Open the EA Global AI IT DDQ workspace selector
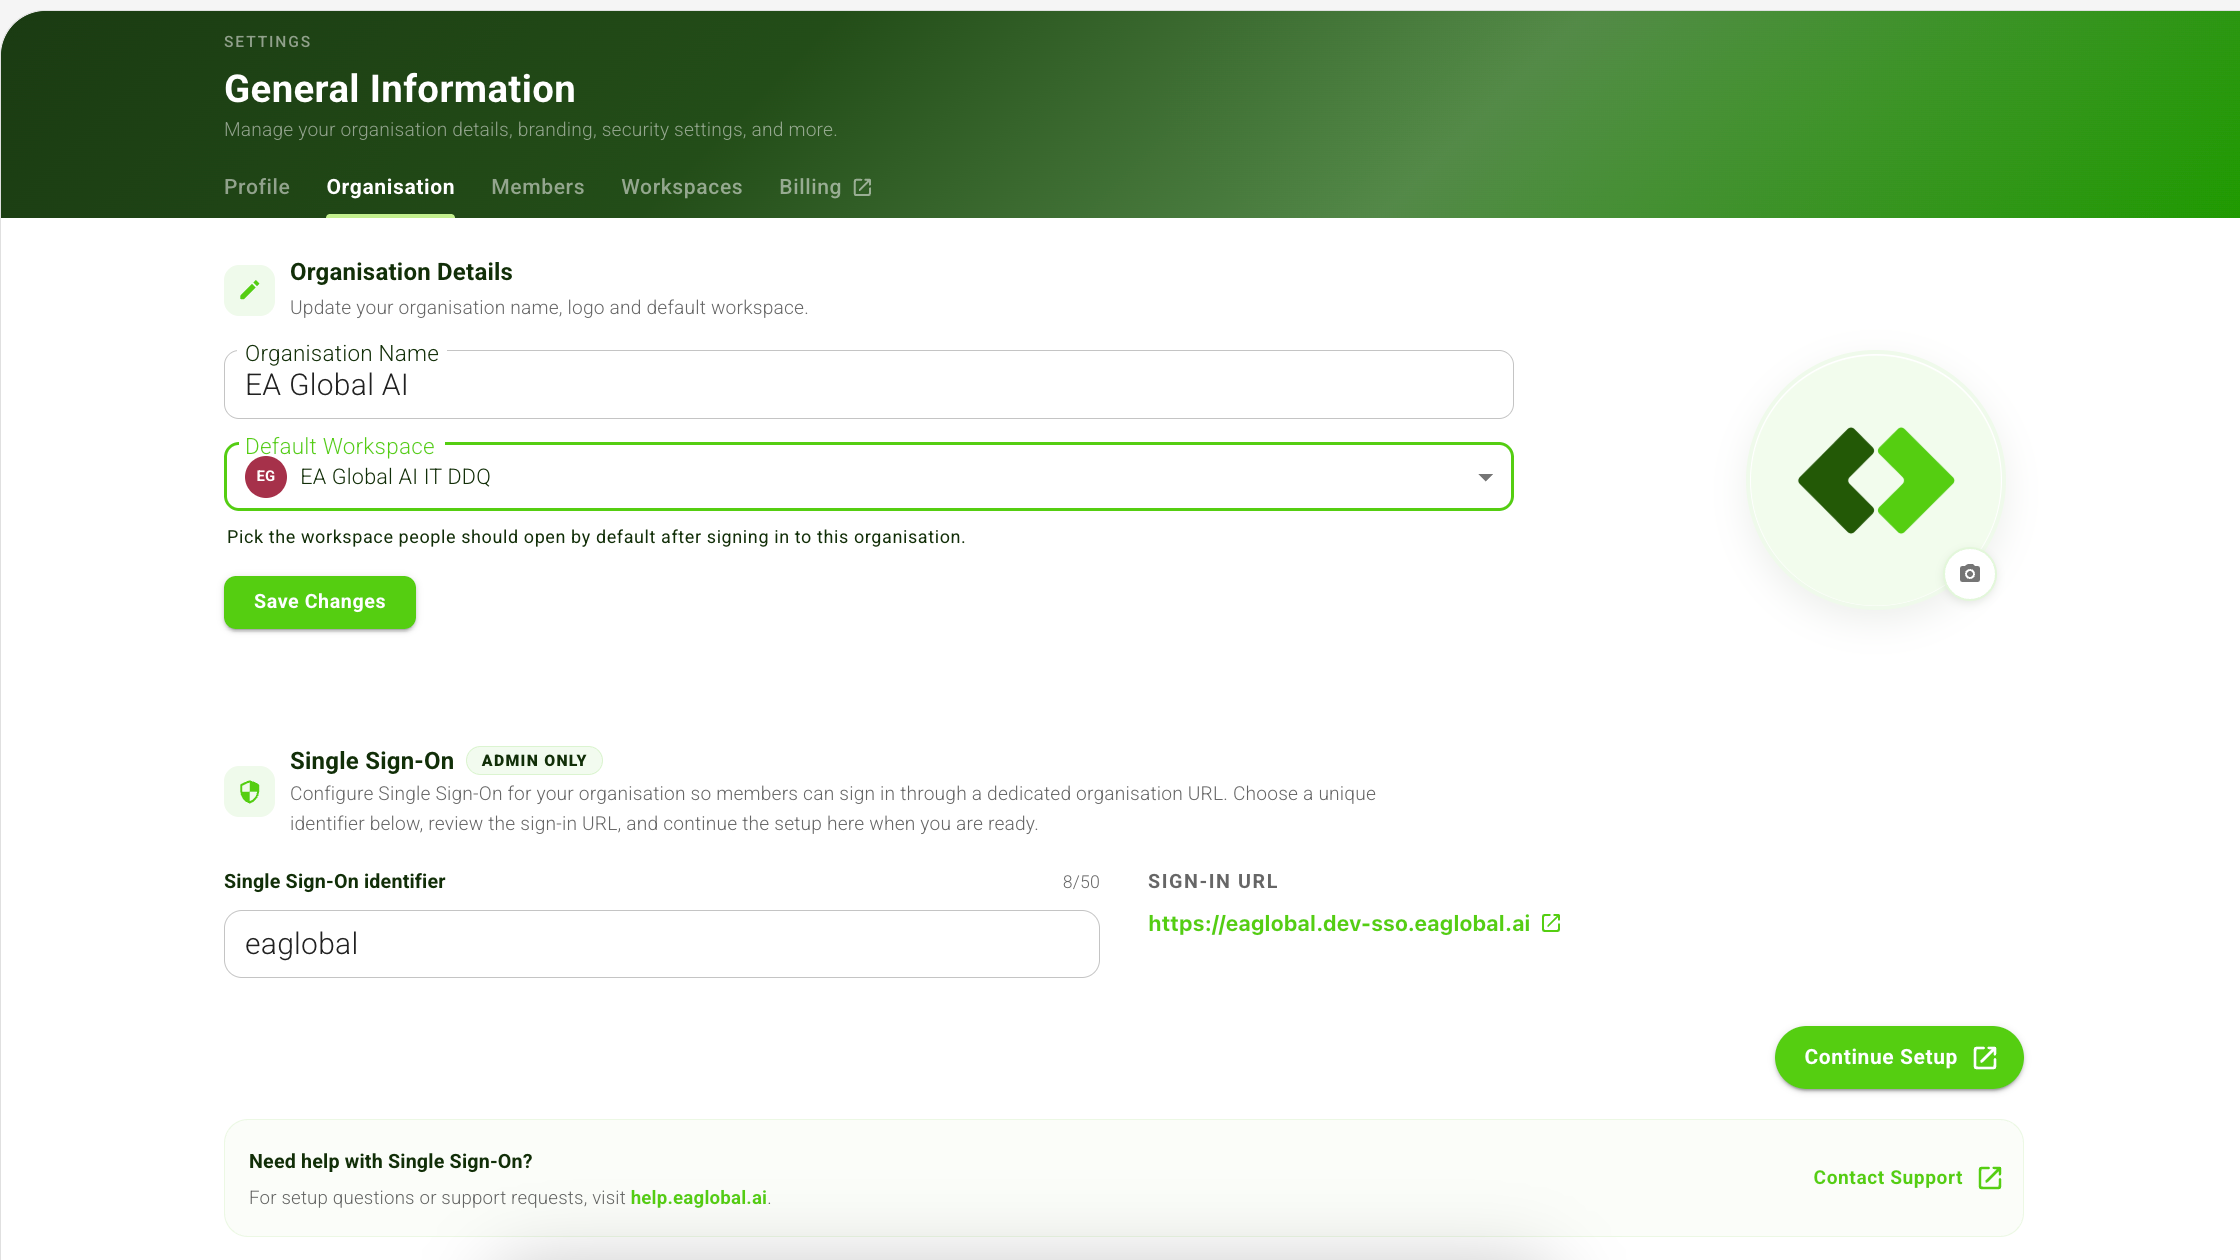 tap(868, 477)
